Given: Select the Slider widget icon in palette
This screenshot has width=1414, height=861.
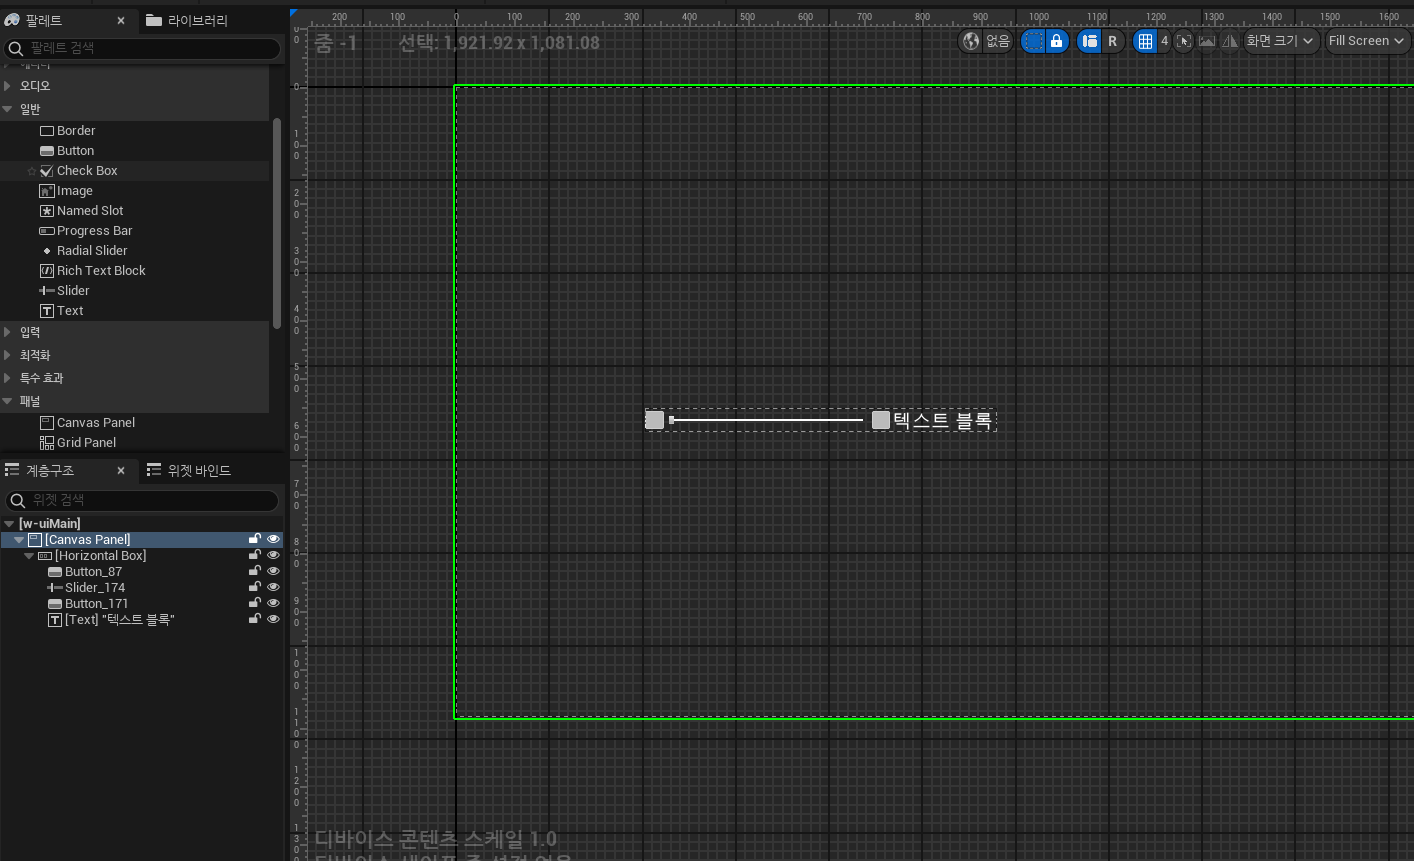Looking at the screenshot, I should (x=46, y=291).
